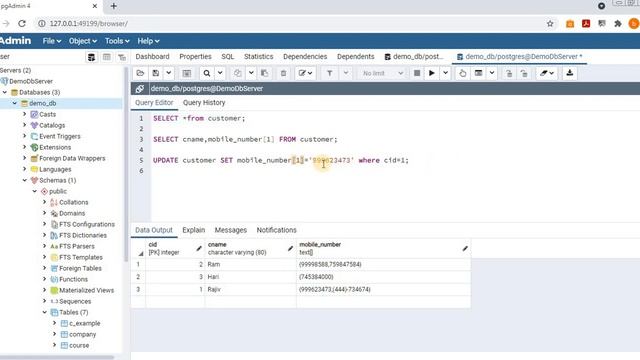The image size is (640, 360).
Task: Click the Save file icon
Action: point(156,73)
